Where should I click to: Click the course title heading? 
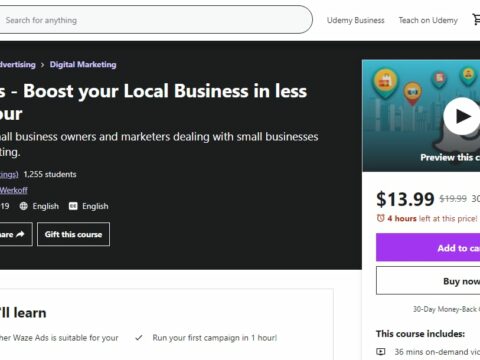(x=153, y=102)
